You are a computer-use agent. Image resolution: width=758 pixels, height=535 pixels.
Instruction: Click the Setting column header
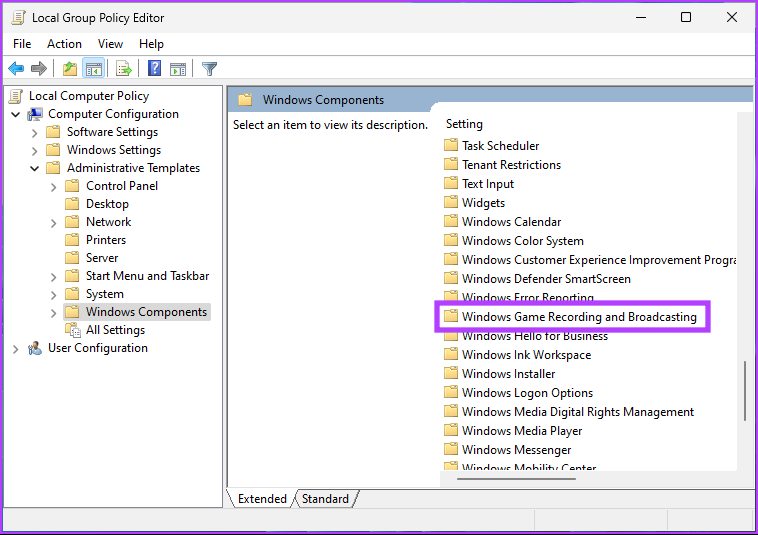tap(464, 124)
